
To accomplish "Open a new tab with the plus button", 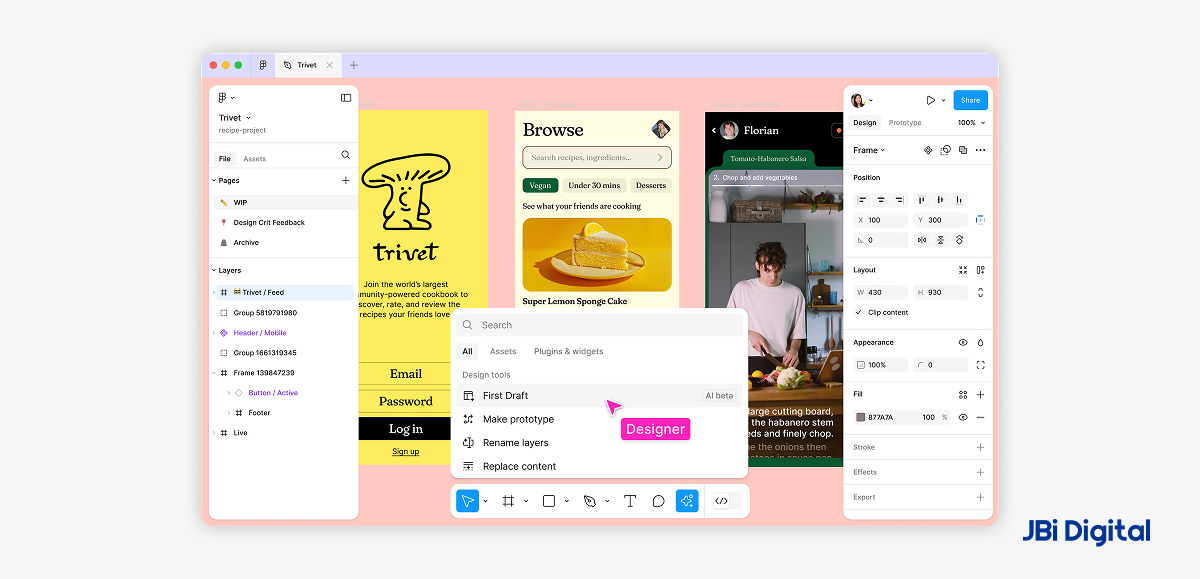I will (x=353, y=65).
